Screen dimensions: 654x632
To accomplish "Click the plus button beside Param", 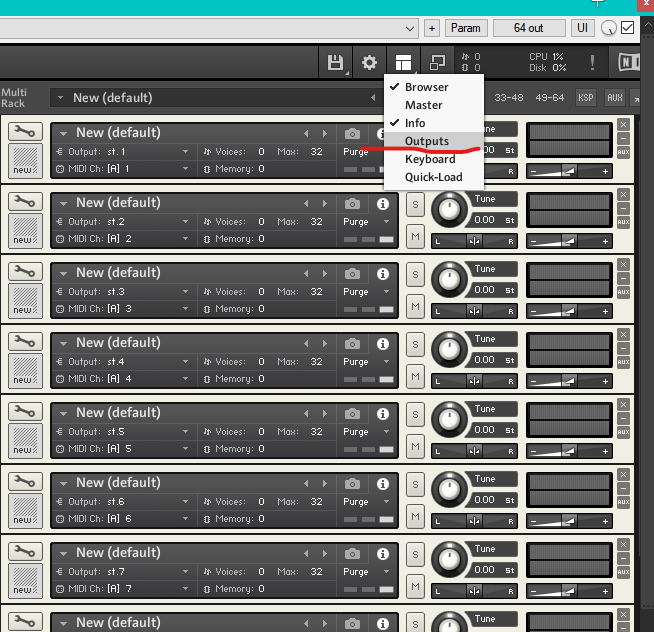I will (432, 28).
